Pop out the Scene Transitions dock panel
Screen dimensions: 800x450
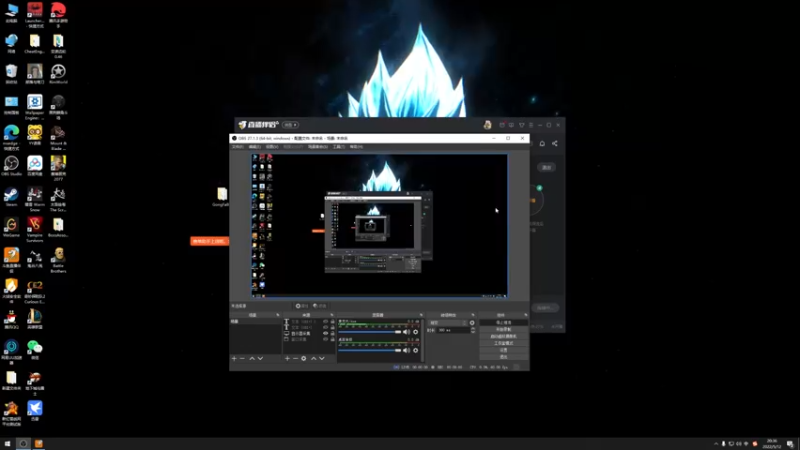point(473,315)
